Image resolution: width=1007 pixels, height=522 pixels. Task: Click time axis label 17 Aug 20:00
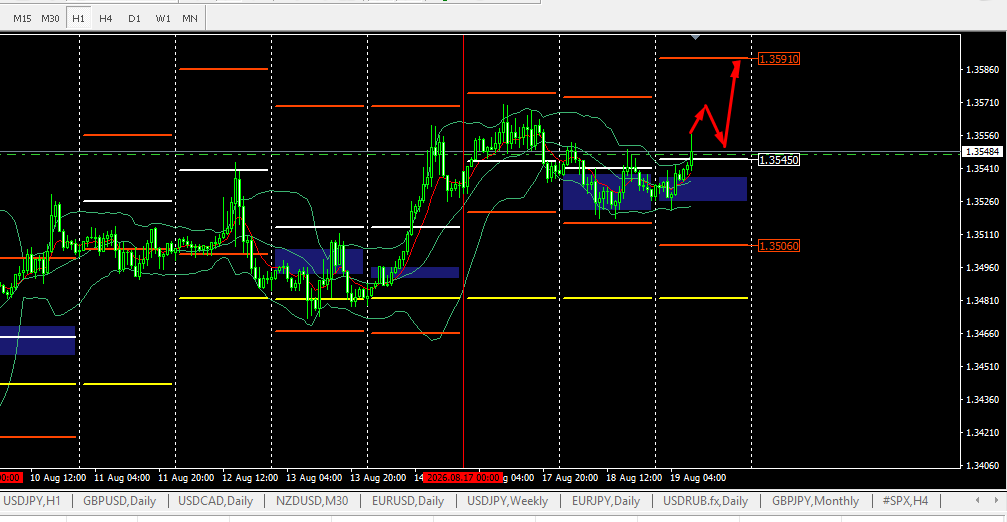[570, 478]
